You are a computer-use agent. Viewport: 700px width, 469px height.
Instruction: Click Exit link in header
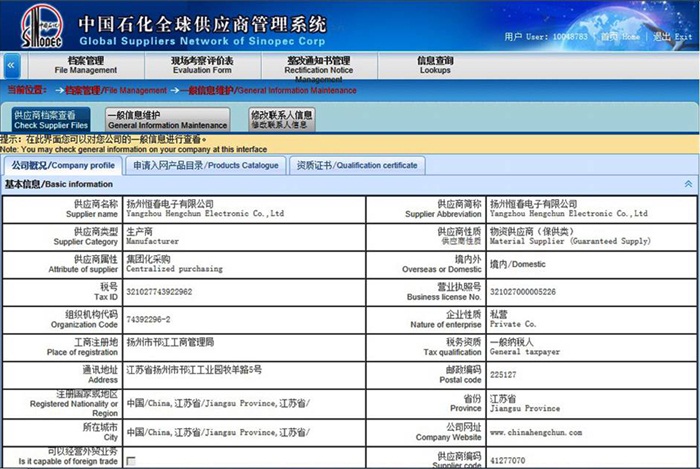672,37
